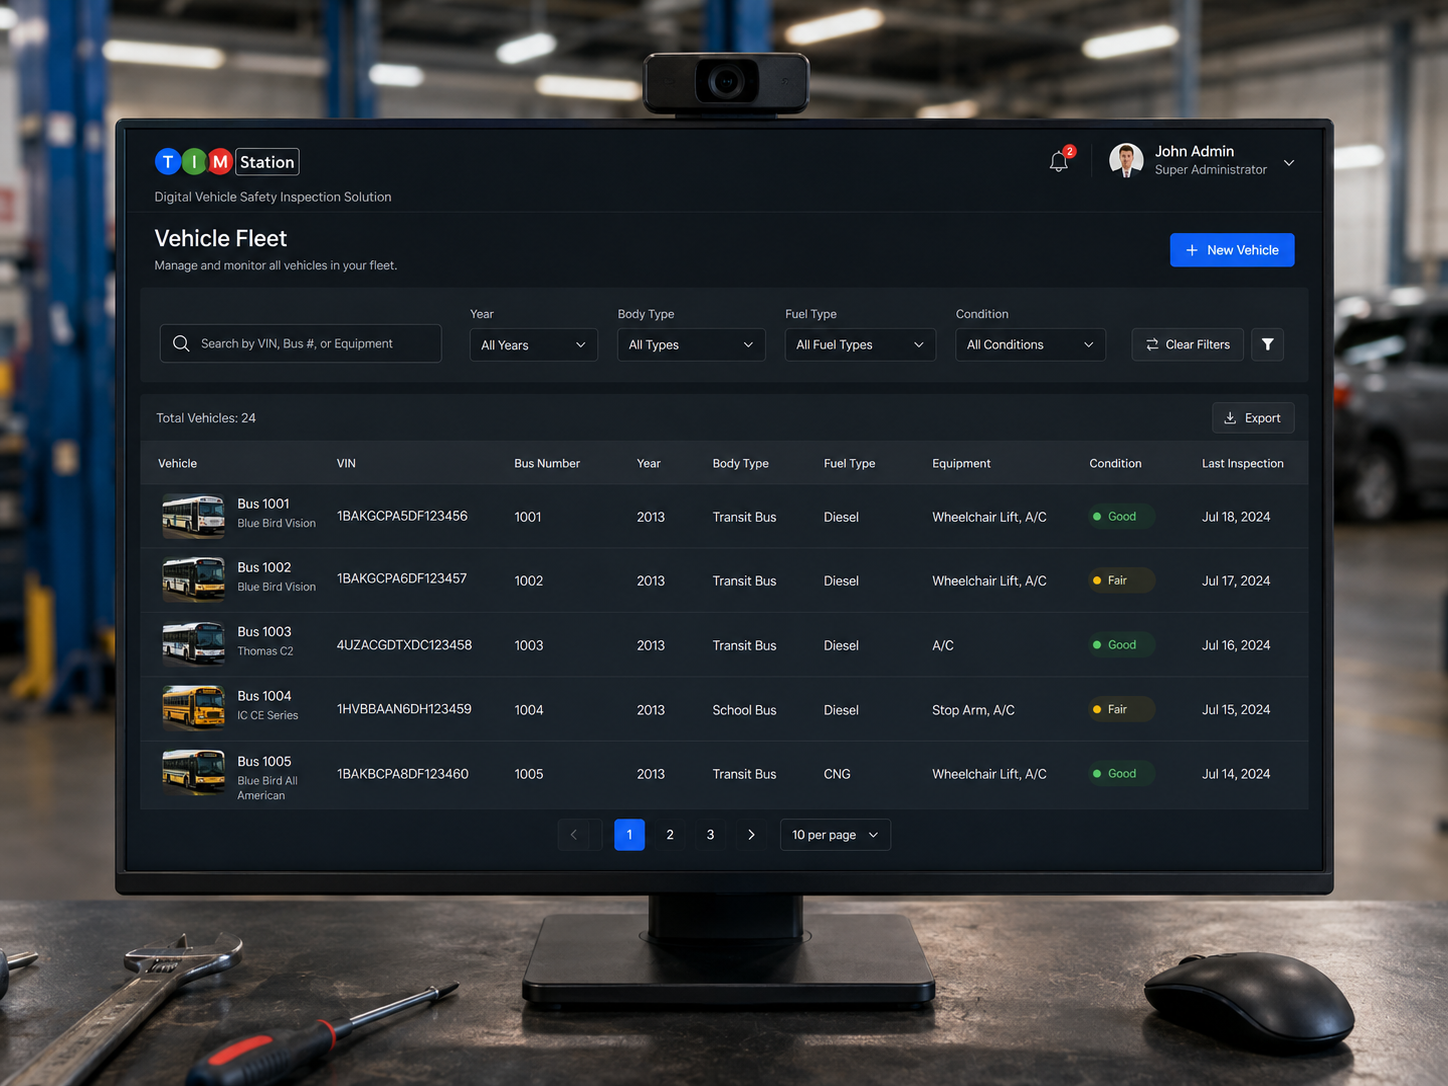Click the Total Vehicles: 24 label

coord(206,418)
